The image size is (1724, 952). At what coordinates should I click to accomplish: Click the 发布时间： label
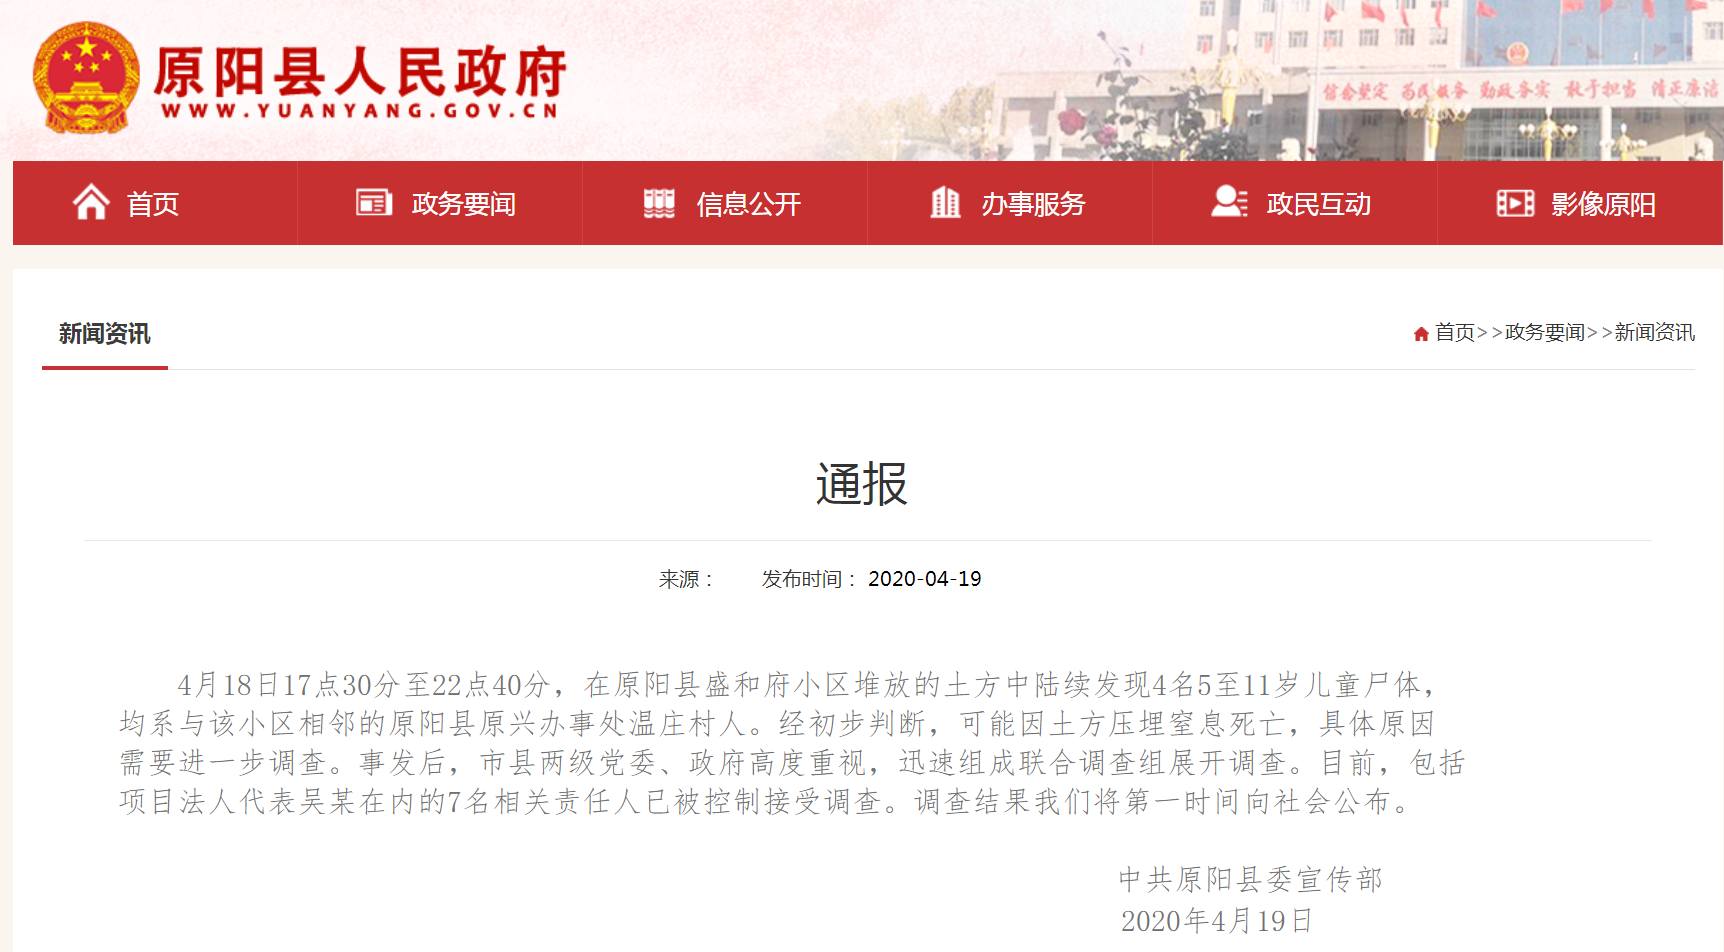(810, 579)
